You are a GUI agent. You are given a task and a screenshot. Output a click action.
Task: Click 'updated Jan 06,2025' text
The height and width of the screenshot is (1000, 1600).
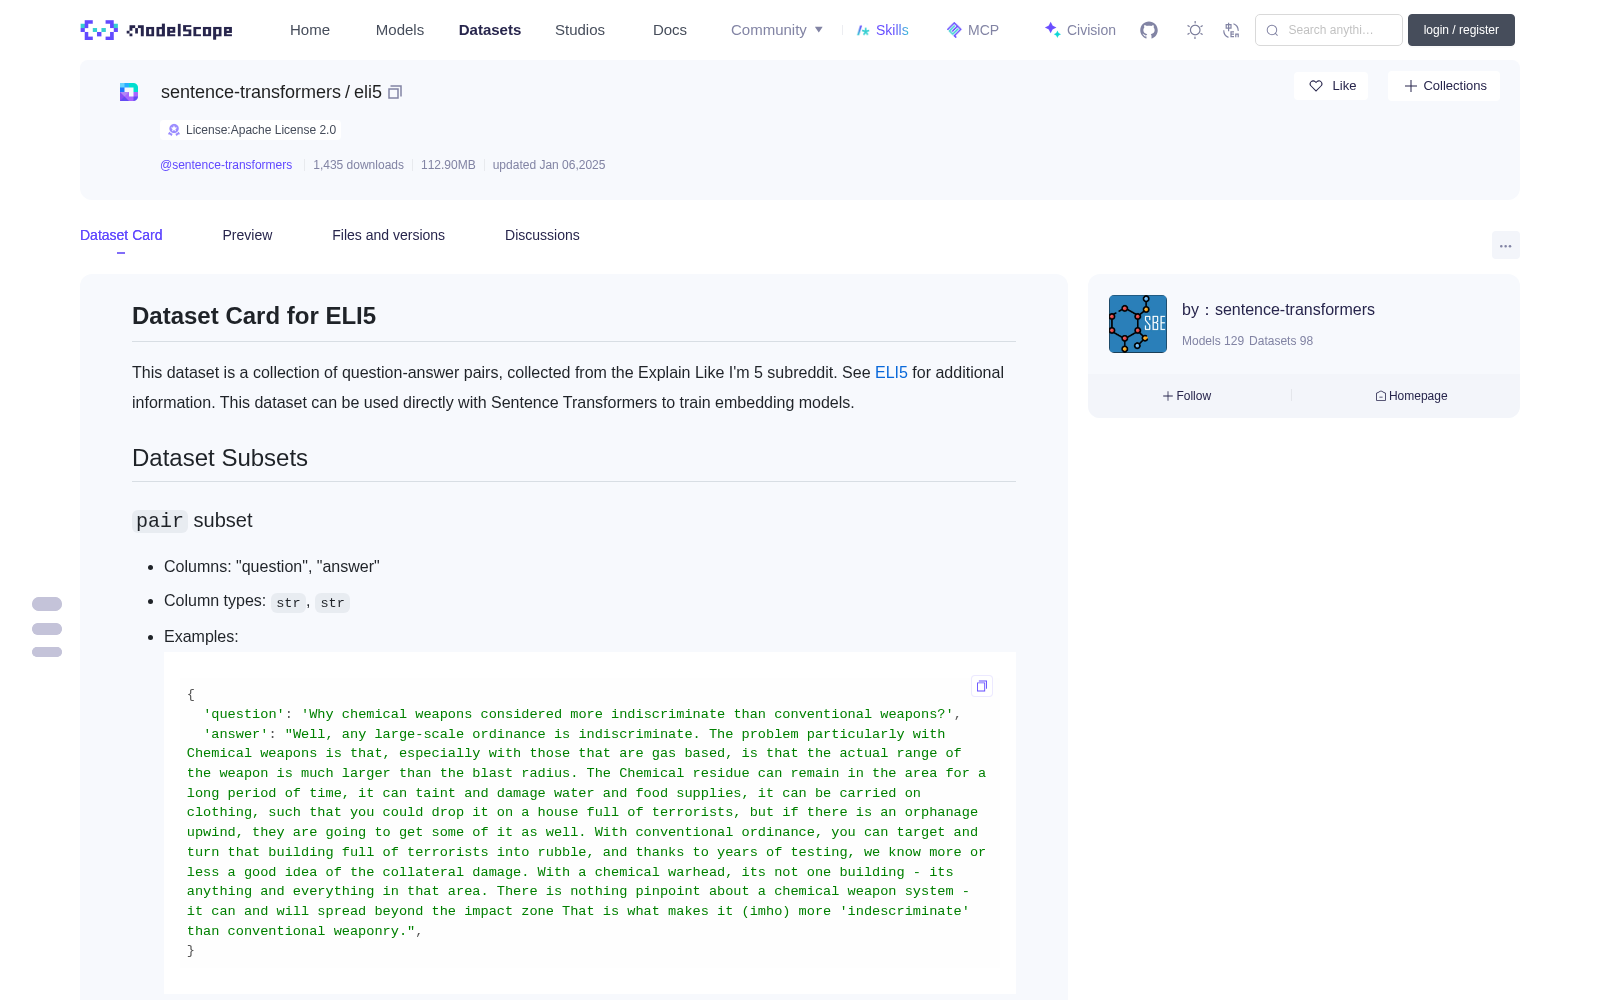tap(549, 165)
